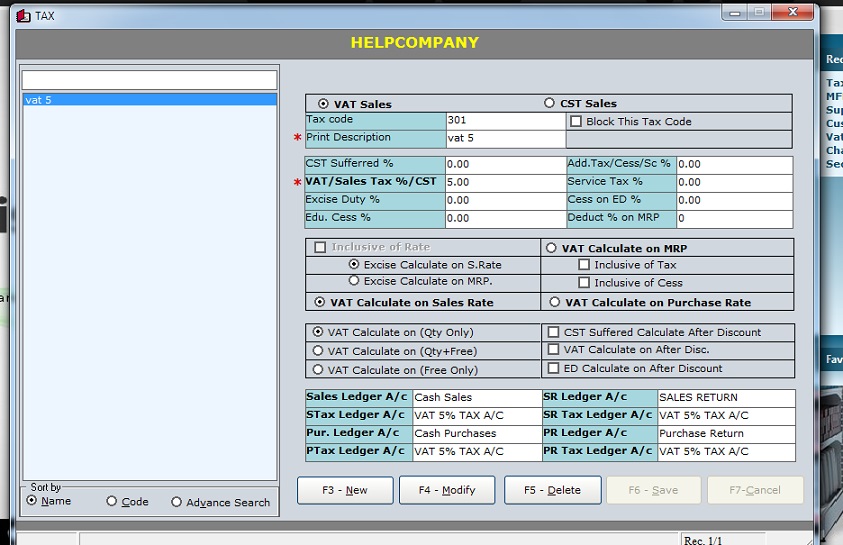Choose Excise Calculate on MRP option
The width and height of the screenshot is (843, 545).
(x=353, y=282)
